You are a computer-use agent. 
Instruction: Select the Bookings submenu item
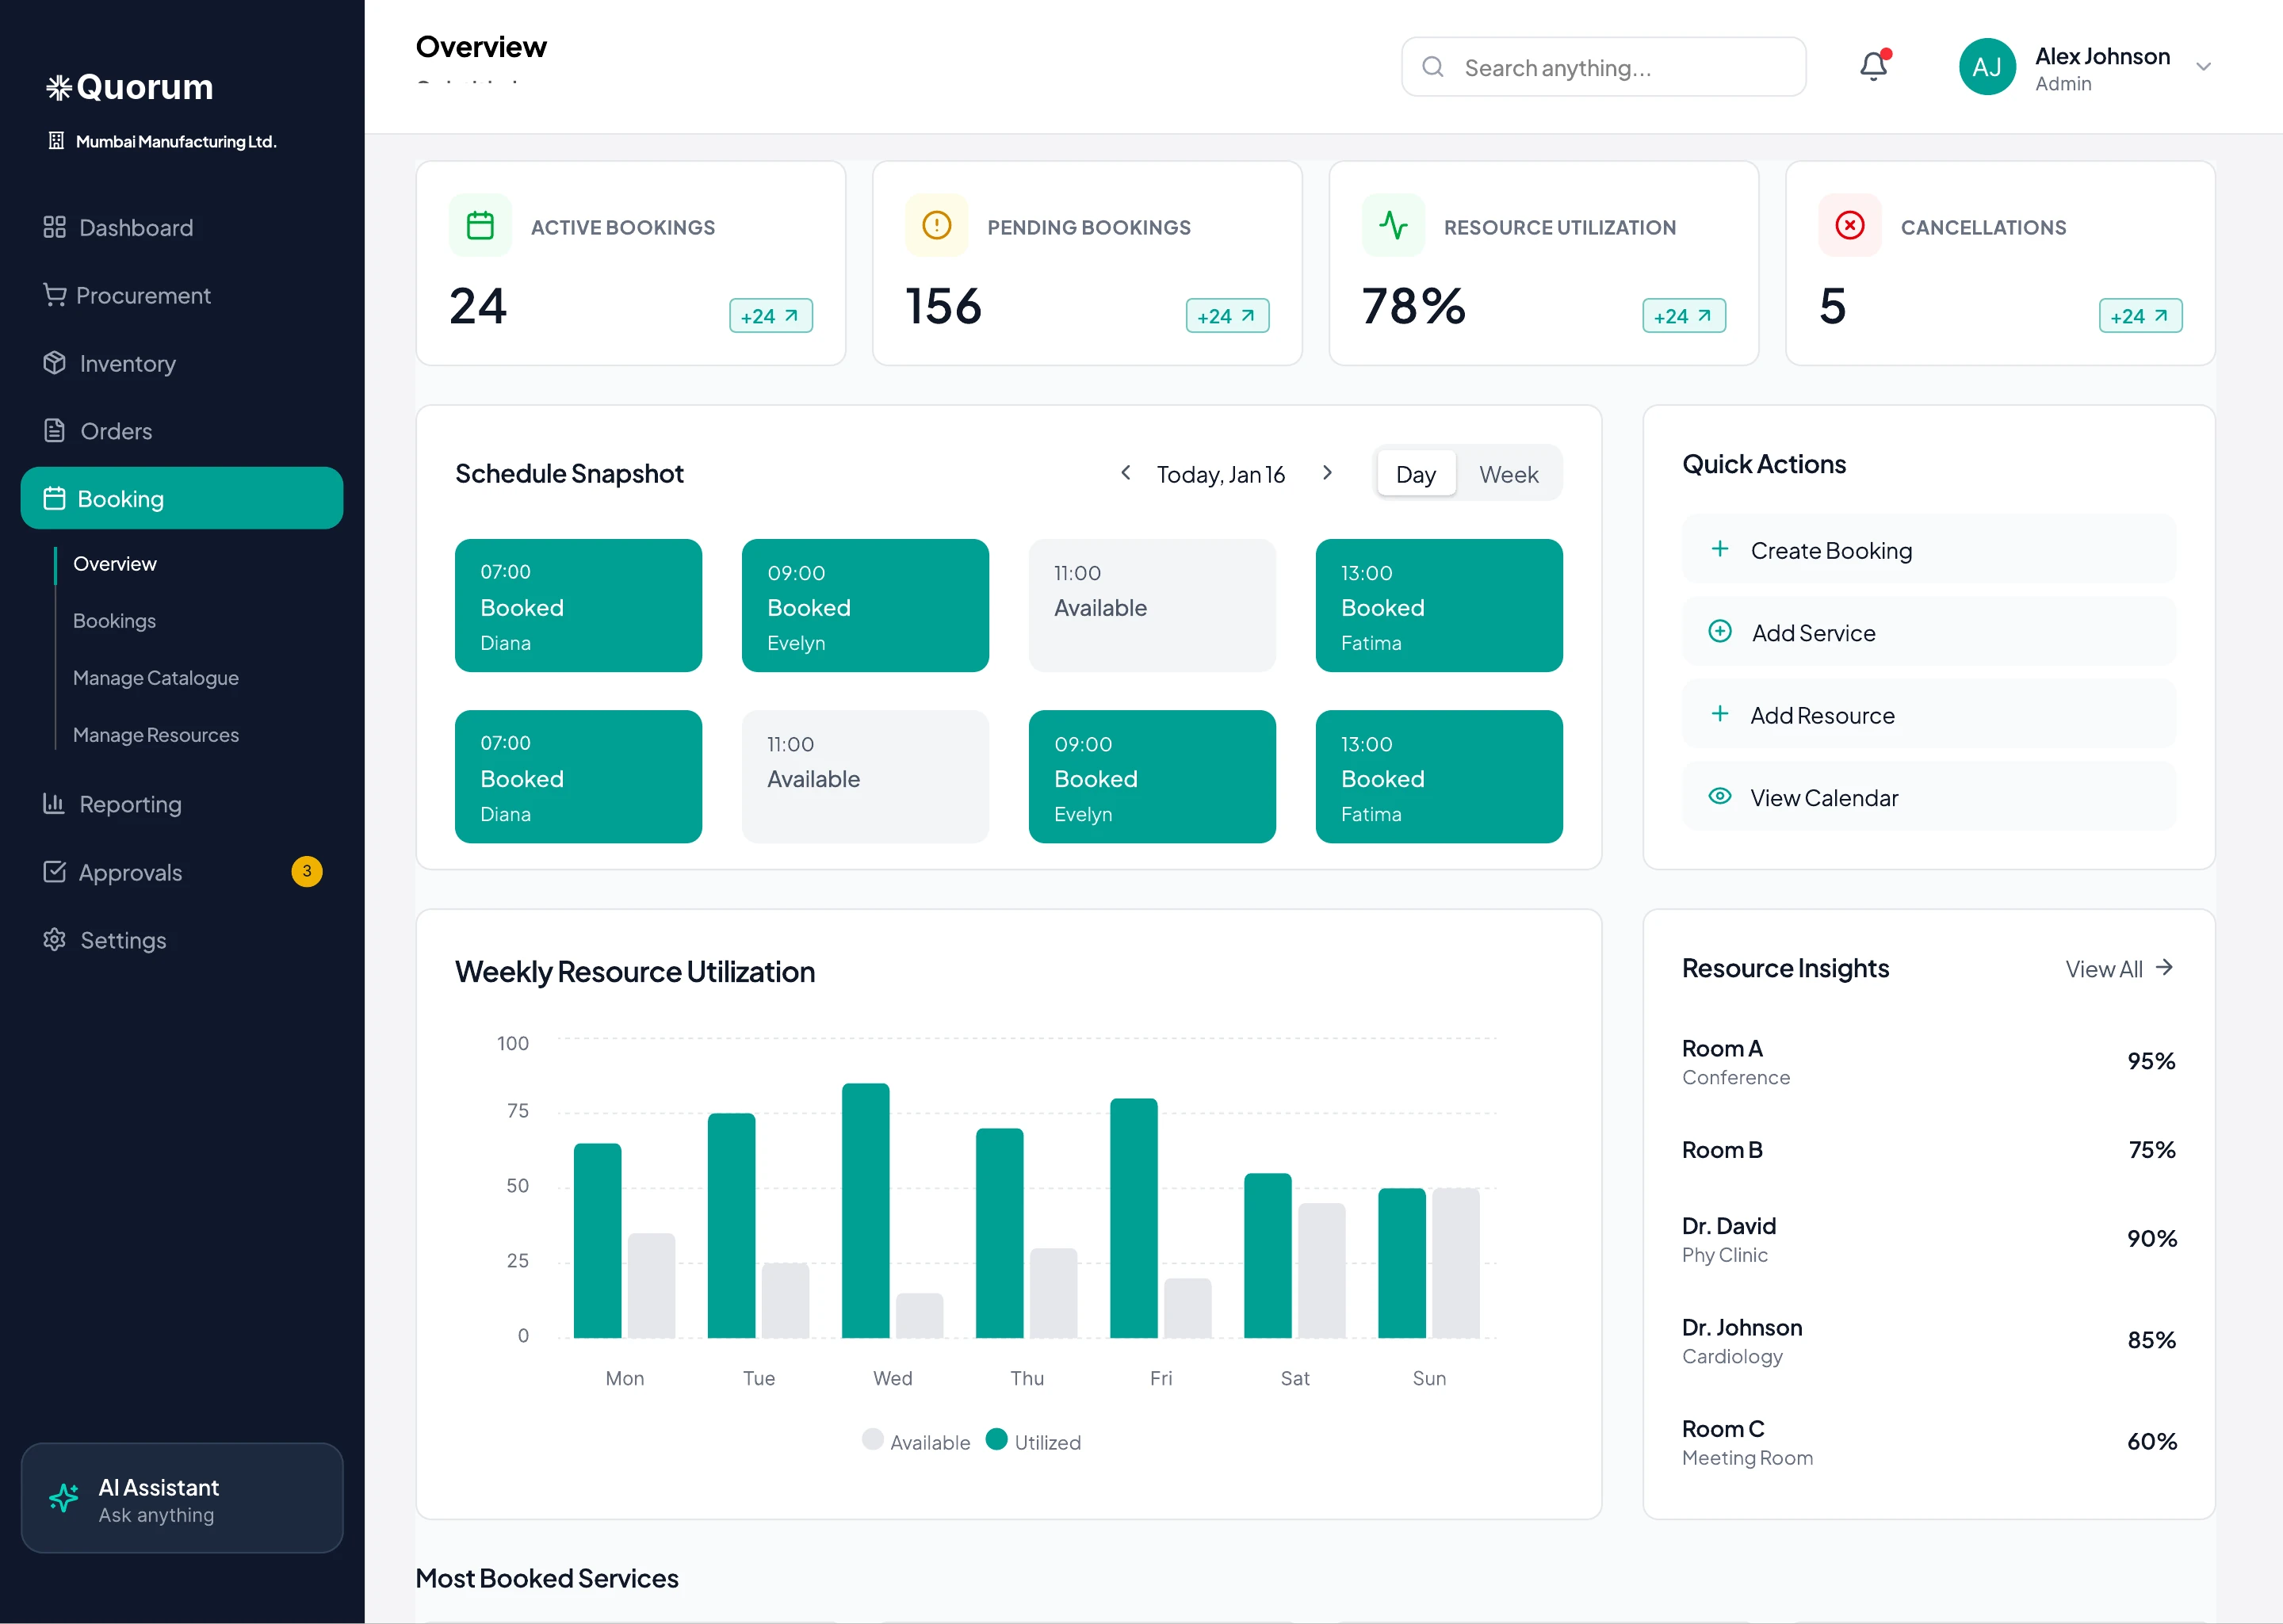[114, 621]
